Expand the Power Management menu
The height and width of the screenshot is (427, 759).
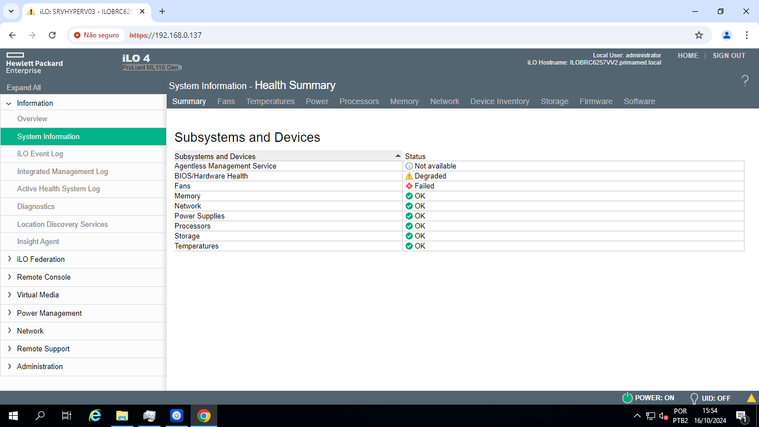pyautogui.click(x=49, y=313)
